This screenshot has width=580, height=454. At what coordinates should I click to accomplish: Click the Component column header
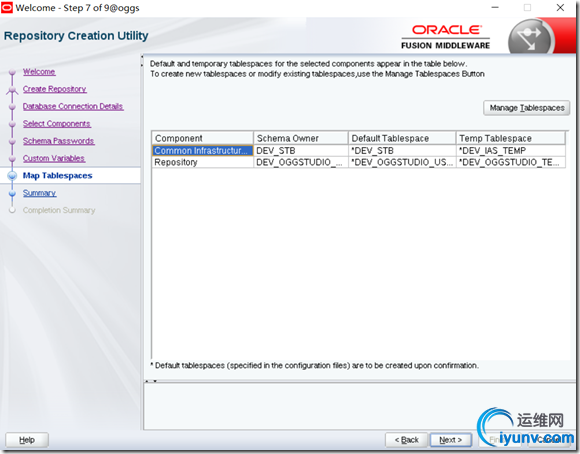pos(202,138)
